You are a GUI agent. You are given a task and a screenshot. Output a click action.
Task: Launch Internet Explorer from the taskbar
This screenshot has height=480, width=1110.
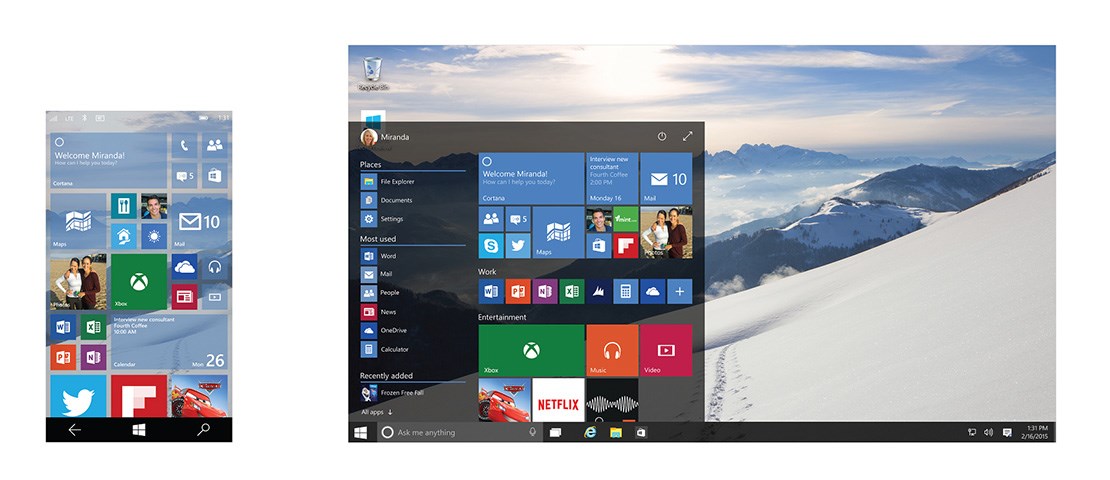(590, 433)
